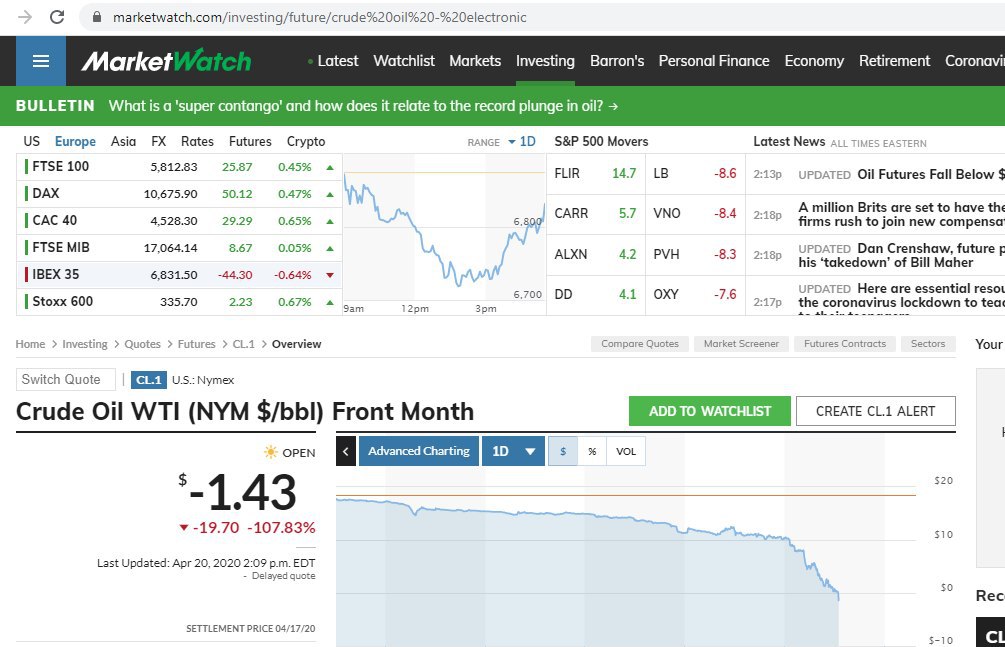Switch to the US markets tab

(x=31, y=142)
